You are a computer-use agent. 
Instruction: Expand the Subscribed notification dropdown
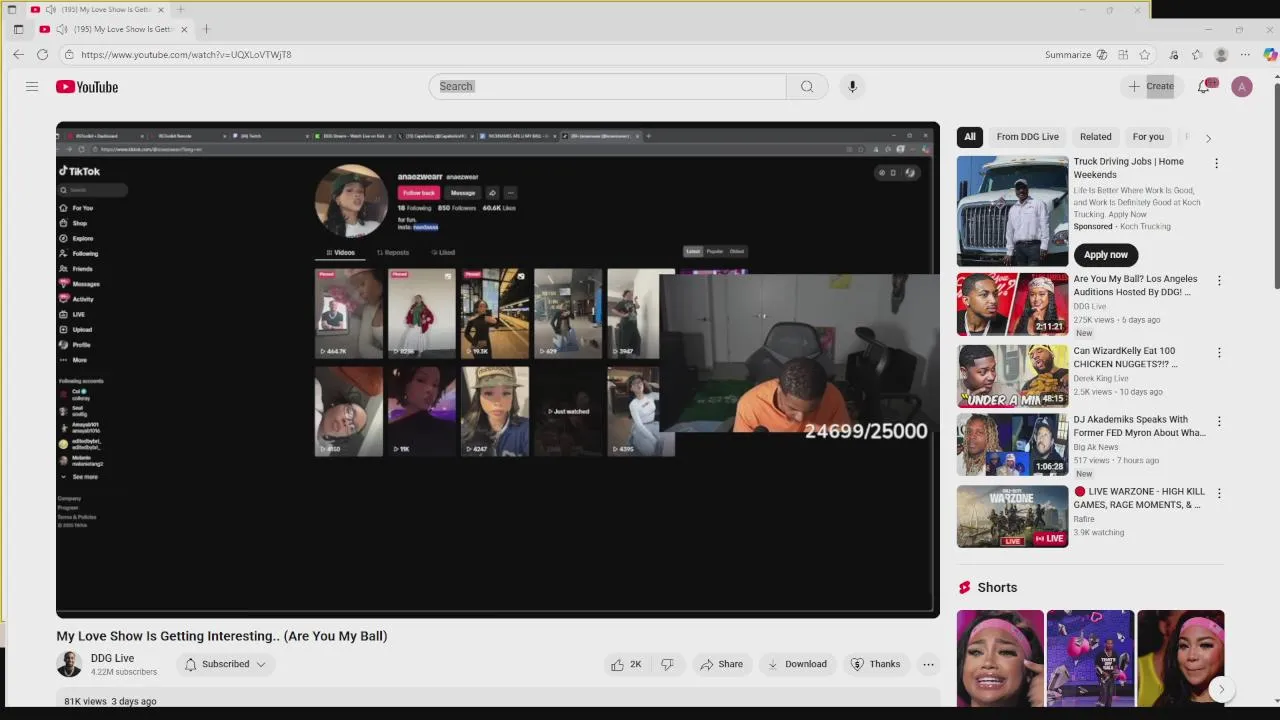click(x=226, y=664)
